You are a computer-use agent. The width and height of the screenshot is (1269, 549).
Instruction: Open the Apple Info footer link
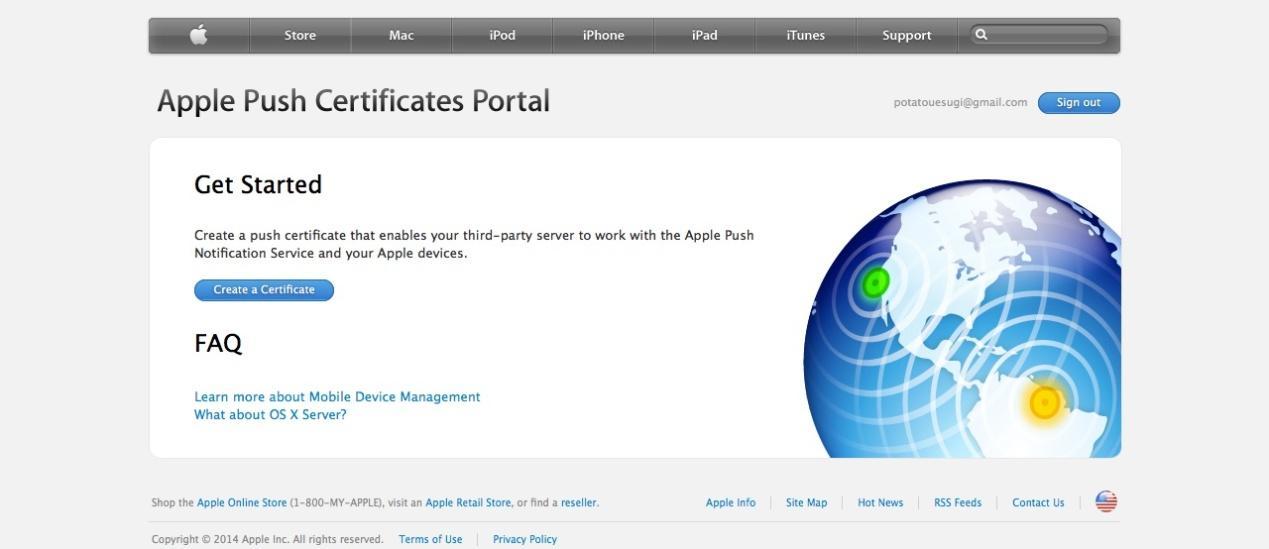(x=731, y=503)
